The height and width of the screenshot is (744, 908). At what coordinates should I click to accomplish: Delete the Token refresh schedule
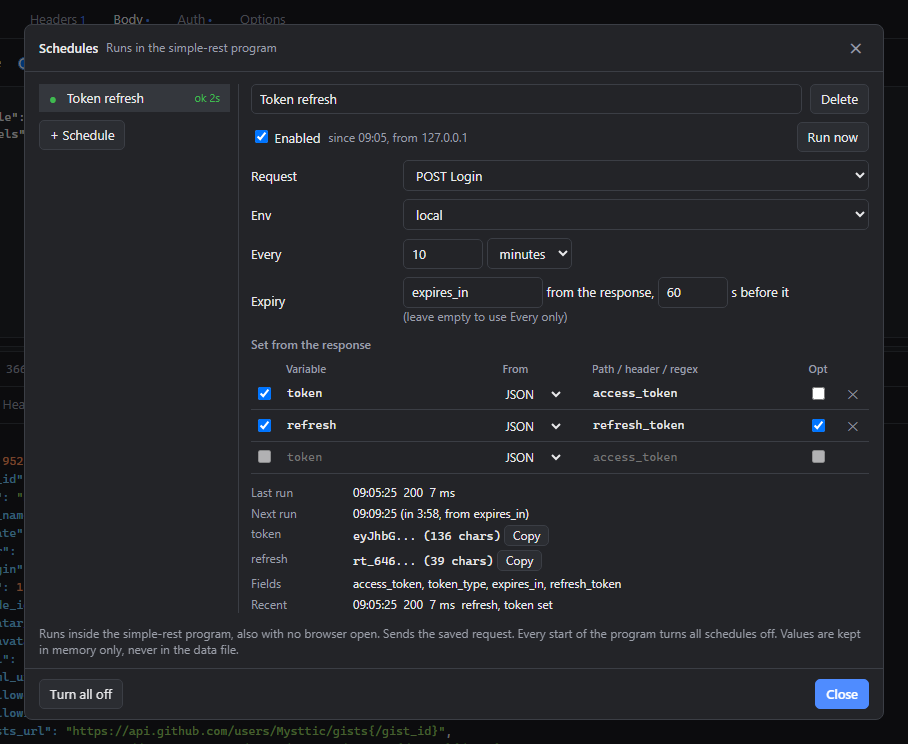click(839, 99)
